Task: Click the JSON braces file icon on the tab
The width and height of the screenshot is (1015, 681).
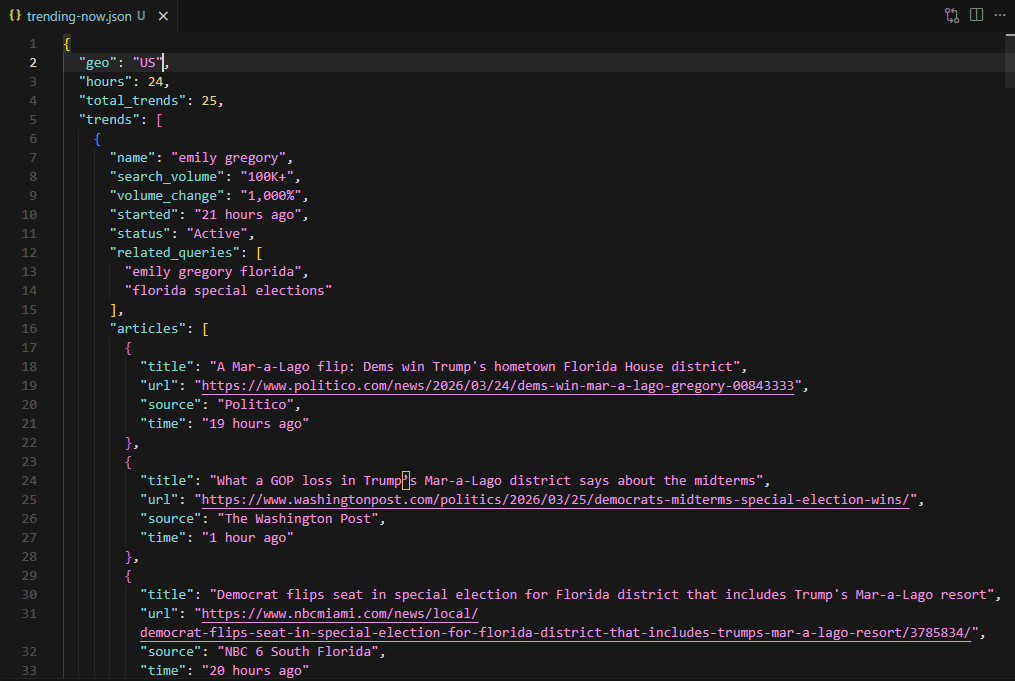Action: pyautogui.click(x=17, y=15)
